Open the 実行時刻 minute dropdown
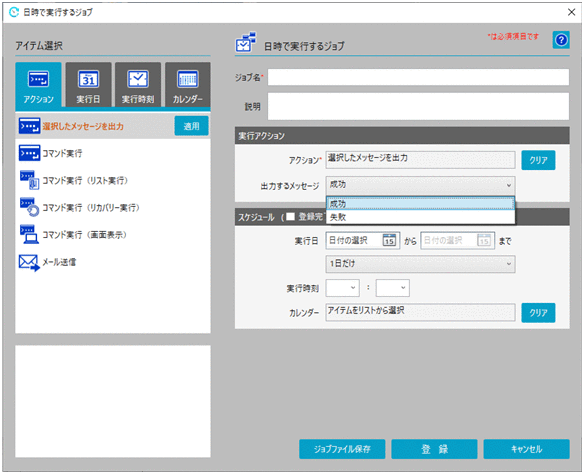This screenshot has height=475, width=585. coord(392,288)
